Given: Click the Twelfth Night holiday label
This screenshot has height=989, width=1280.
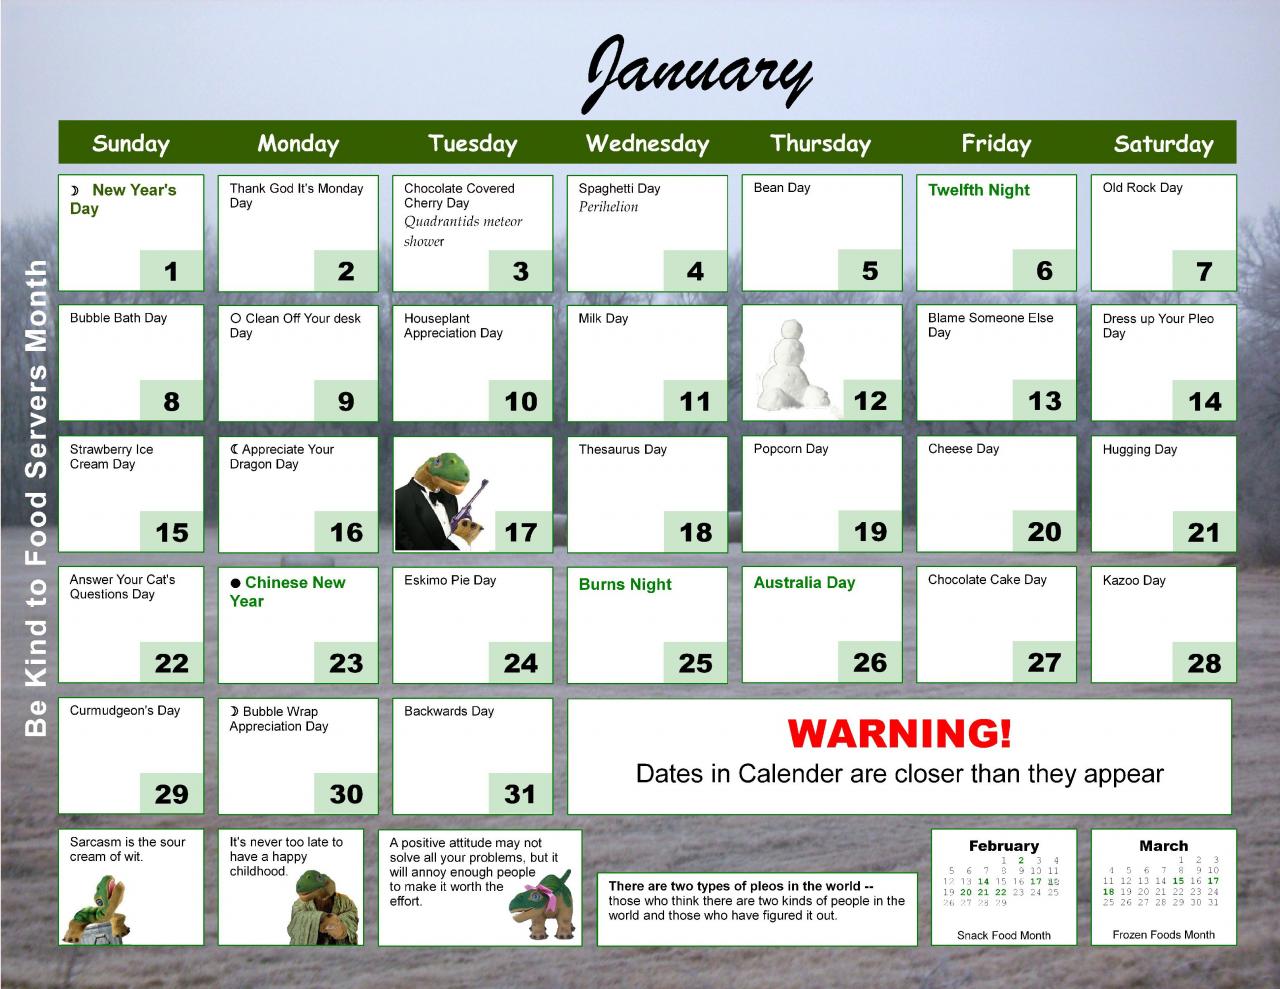Looking at the screenshot, I should [978, 190].
